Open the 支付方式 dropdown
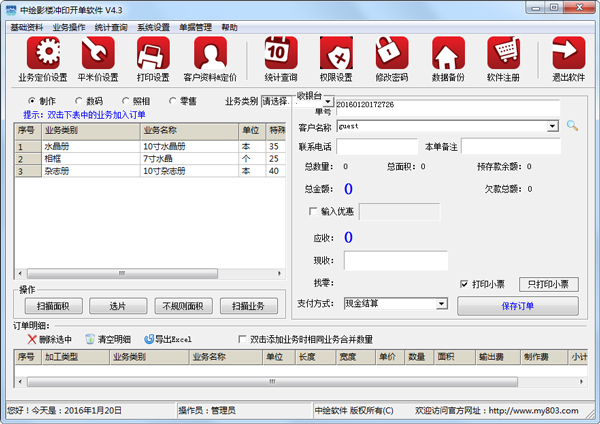Viewport: 600px width, 424px height. [442, 303]
